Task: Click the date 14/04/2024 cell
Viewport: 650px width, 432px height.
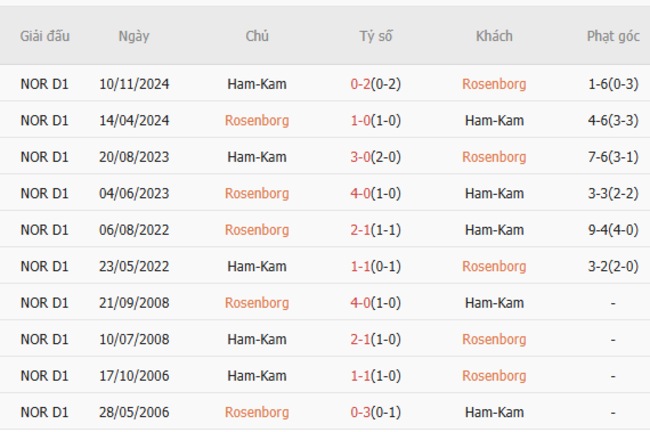Action: pos(134,121)
